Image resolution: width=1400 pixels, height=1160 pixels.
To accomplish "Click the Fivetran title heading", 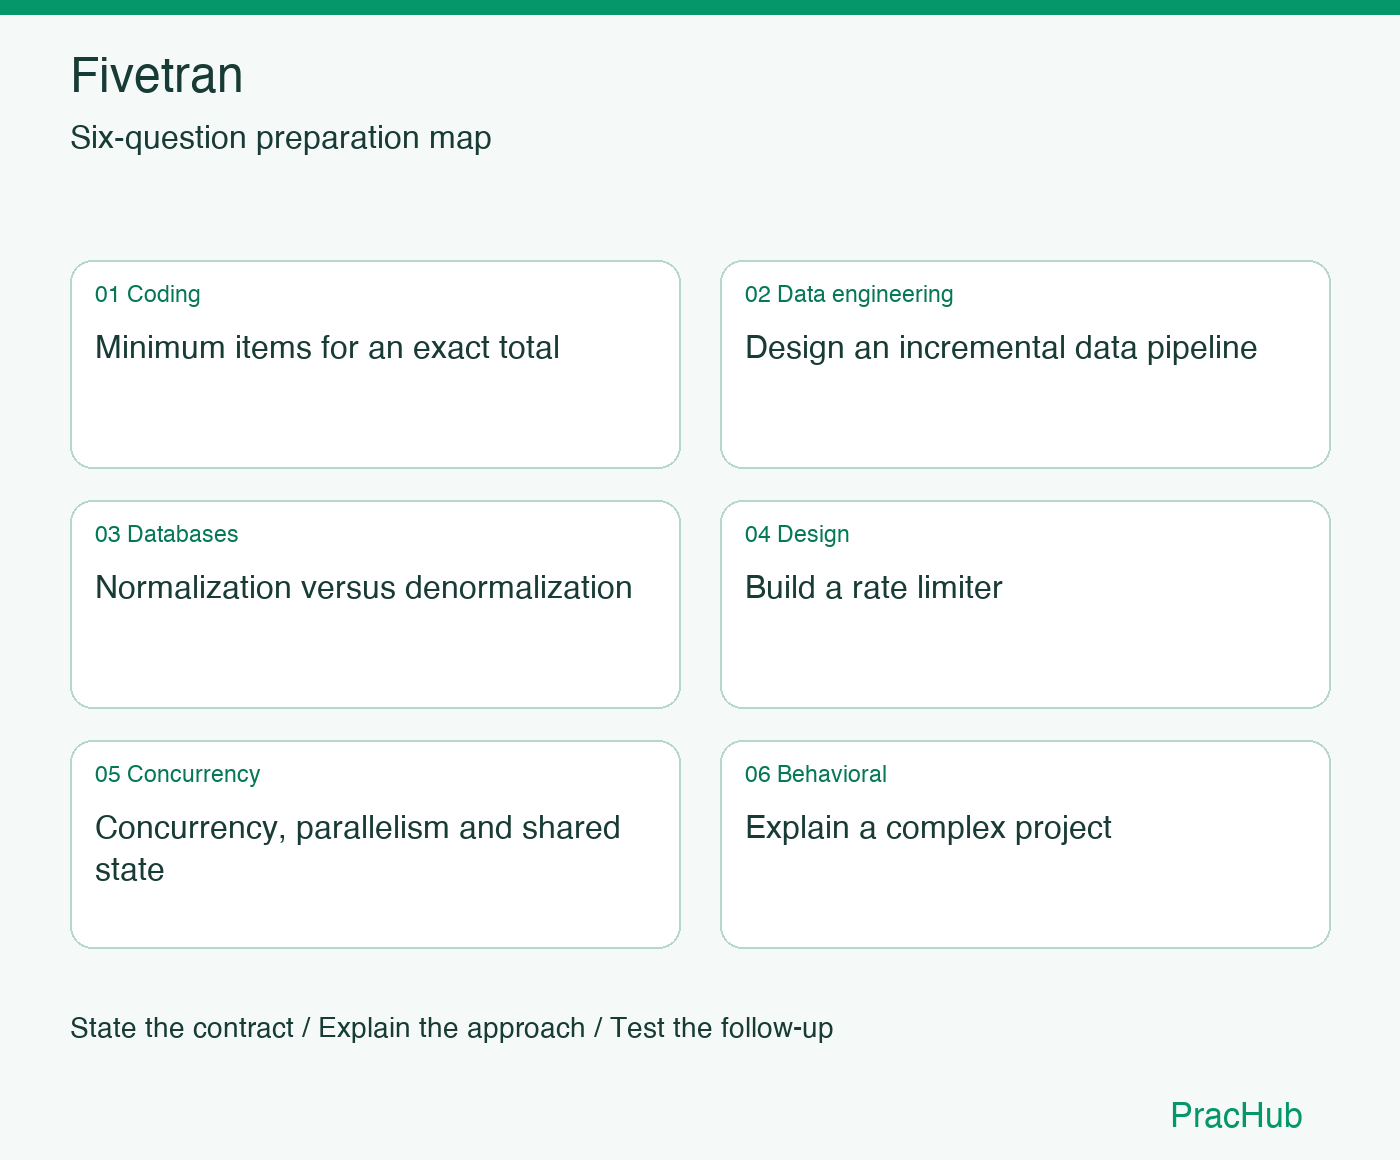I will click(157, 75).
